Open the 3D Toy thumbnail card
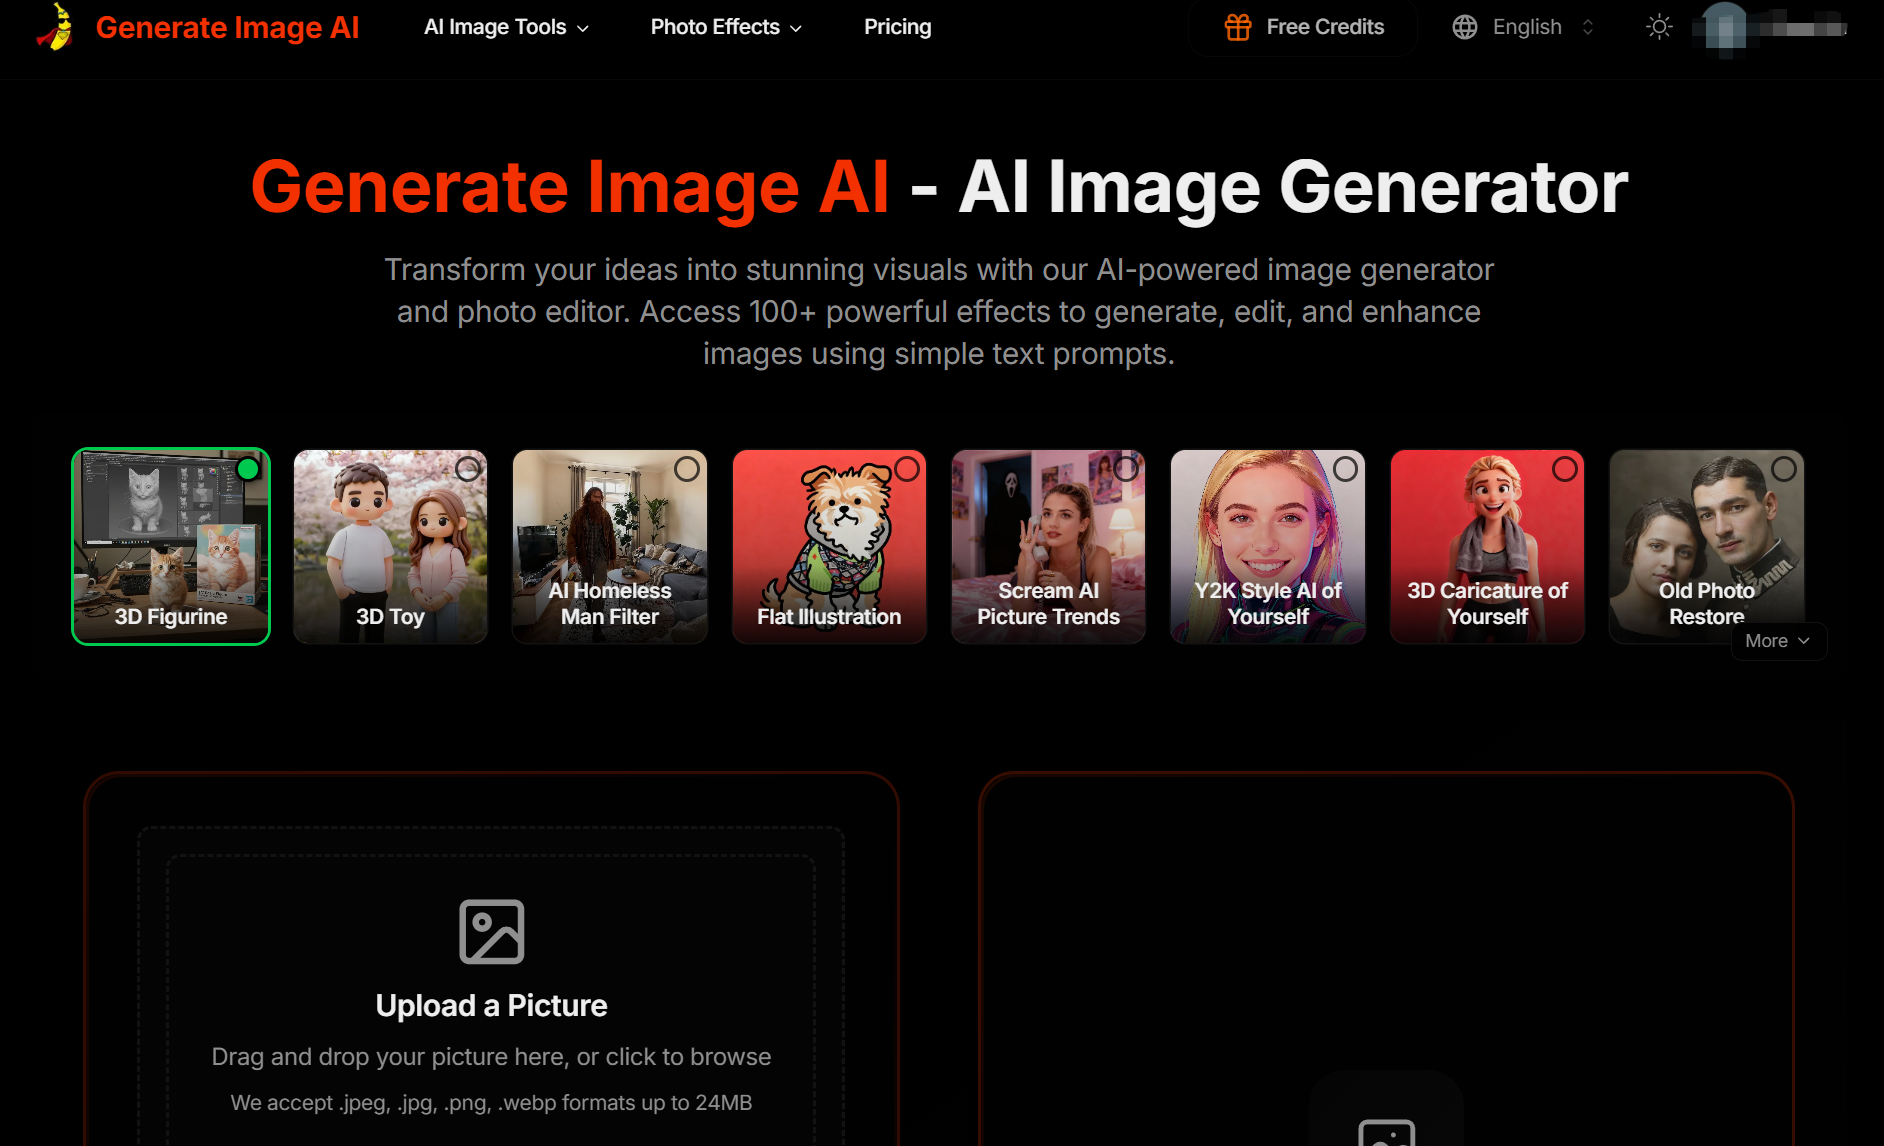This screenshot has height=1146, width=1884. click(x=390, y=546)
